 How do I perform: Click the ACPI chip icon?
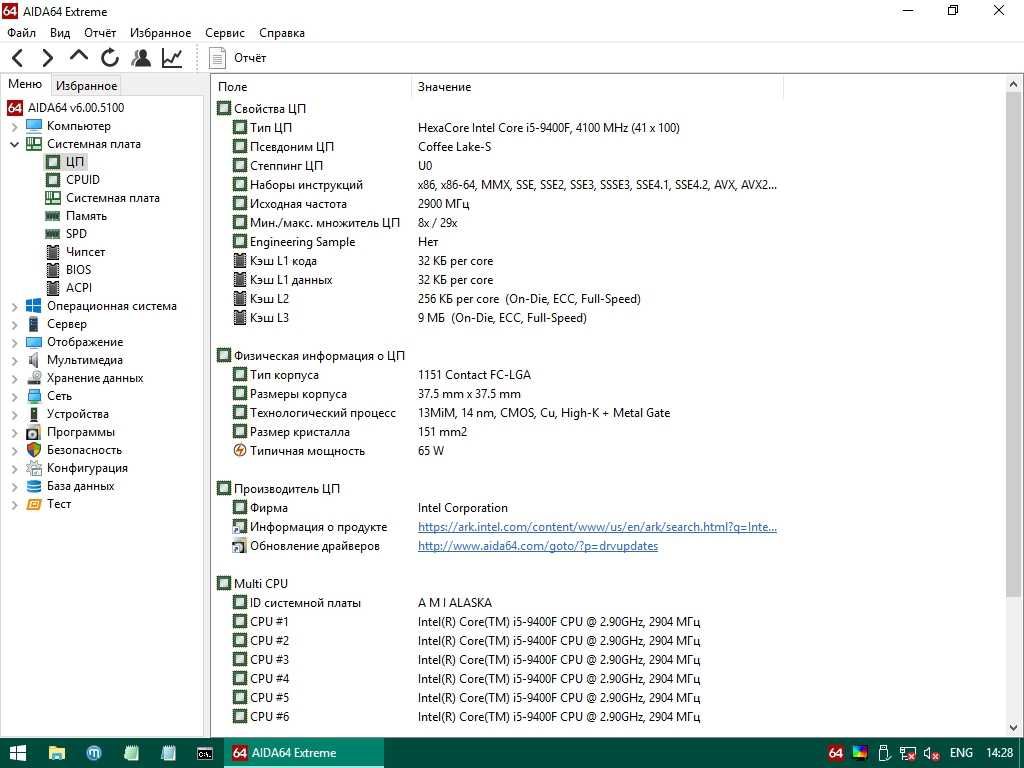(x=53, y=287)
